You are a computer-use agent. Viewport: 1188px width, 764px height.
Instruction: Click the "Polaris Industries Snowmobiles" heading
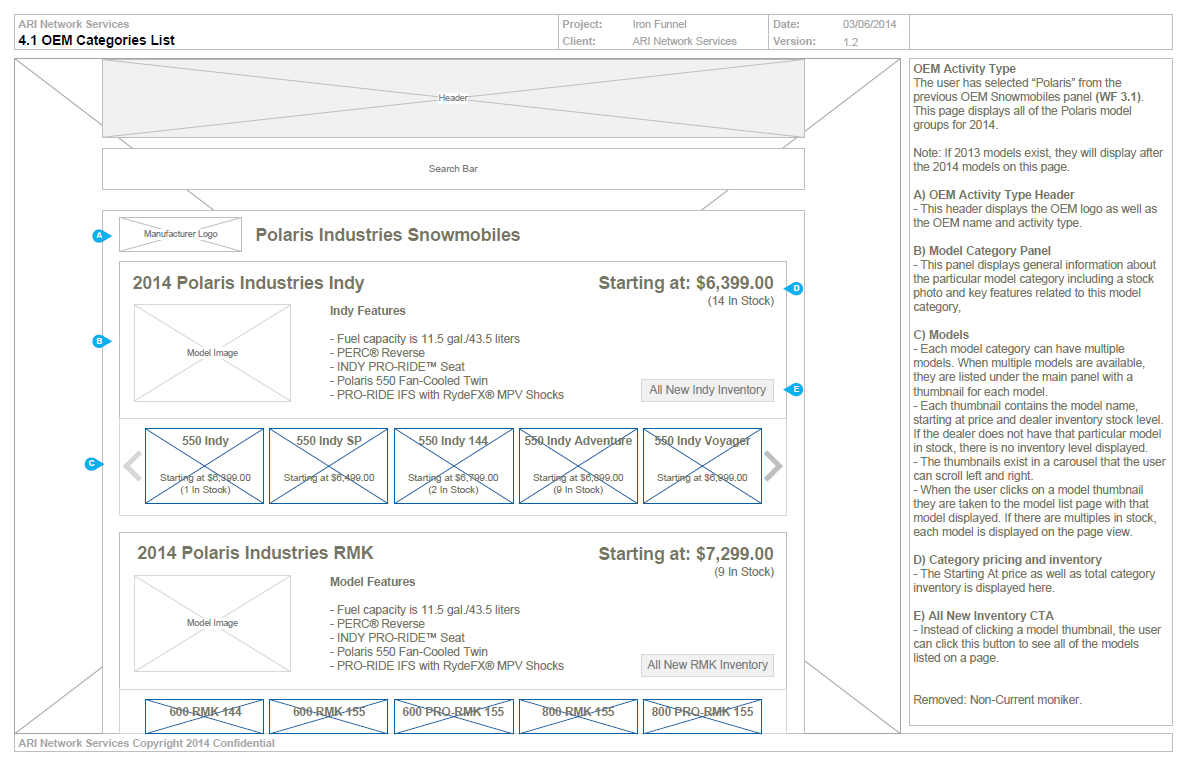click(x=388, y=235)
